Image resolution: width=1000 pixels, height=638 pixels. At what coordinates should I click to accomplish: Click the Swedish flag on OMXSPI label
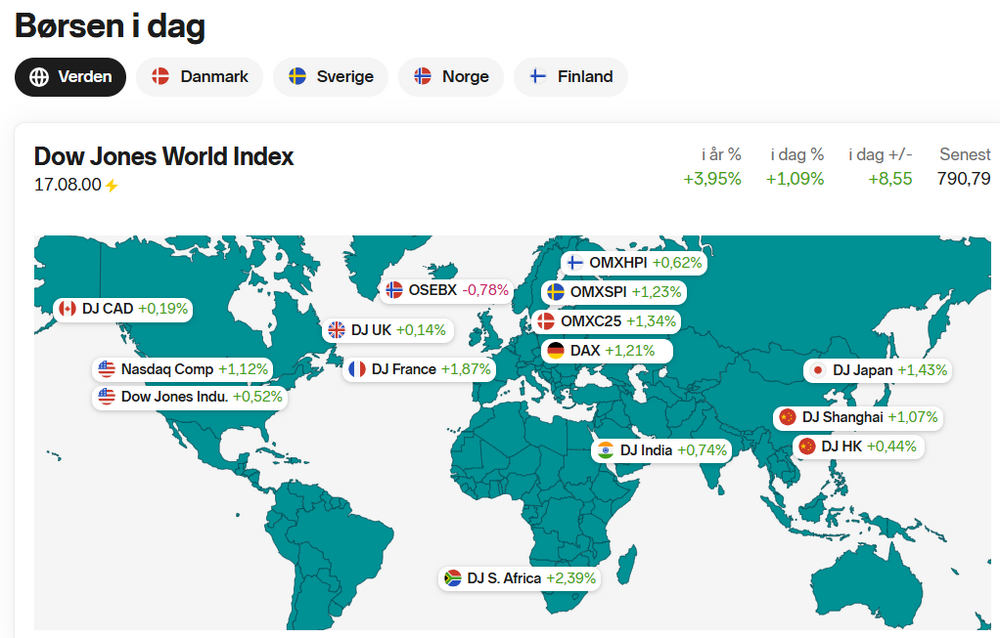(x=555, y=292)
